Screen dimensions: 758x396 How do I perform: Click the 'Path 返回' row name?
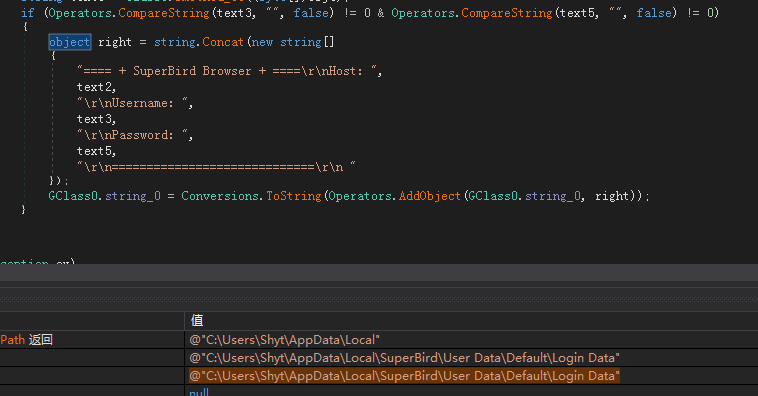click(27, 340)
